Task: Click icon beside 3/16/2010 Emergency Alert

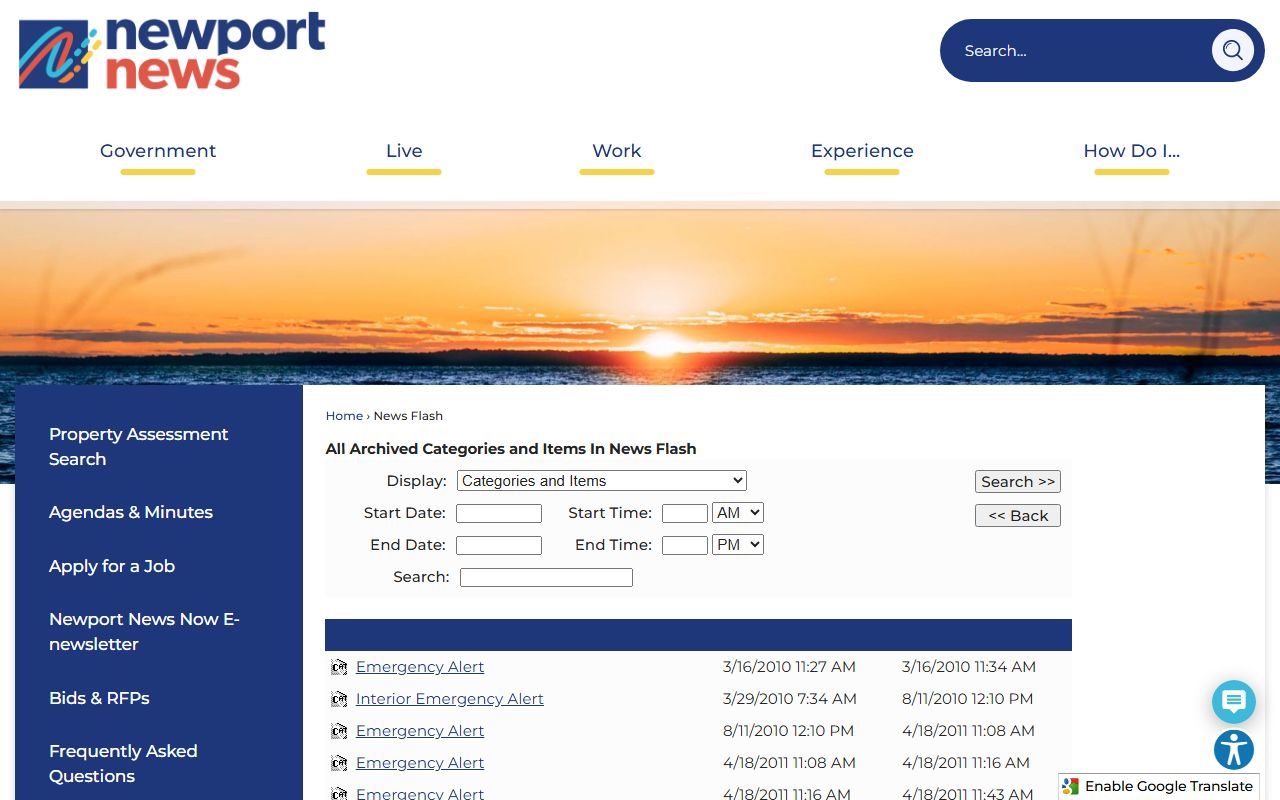Action: (x=339, y=667)
